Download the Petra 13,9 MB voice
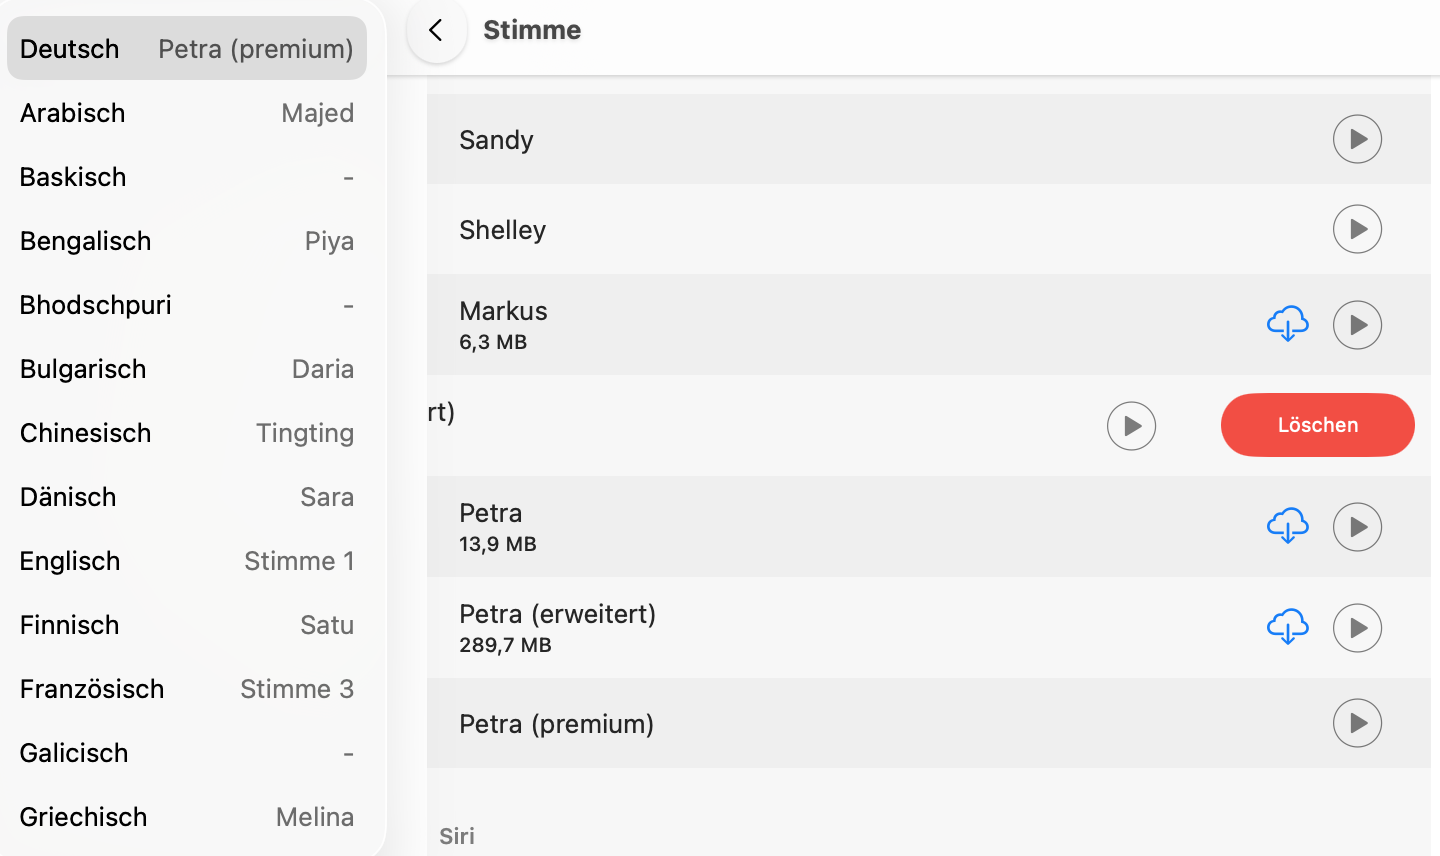The width and height of the screenshot is (1440, 856). click(x=1287, y=526)
